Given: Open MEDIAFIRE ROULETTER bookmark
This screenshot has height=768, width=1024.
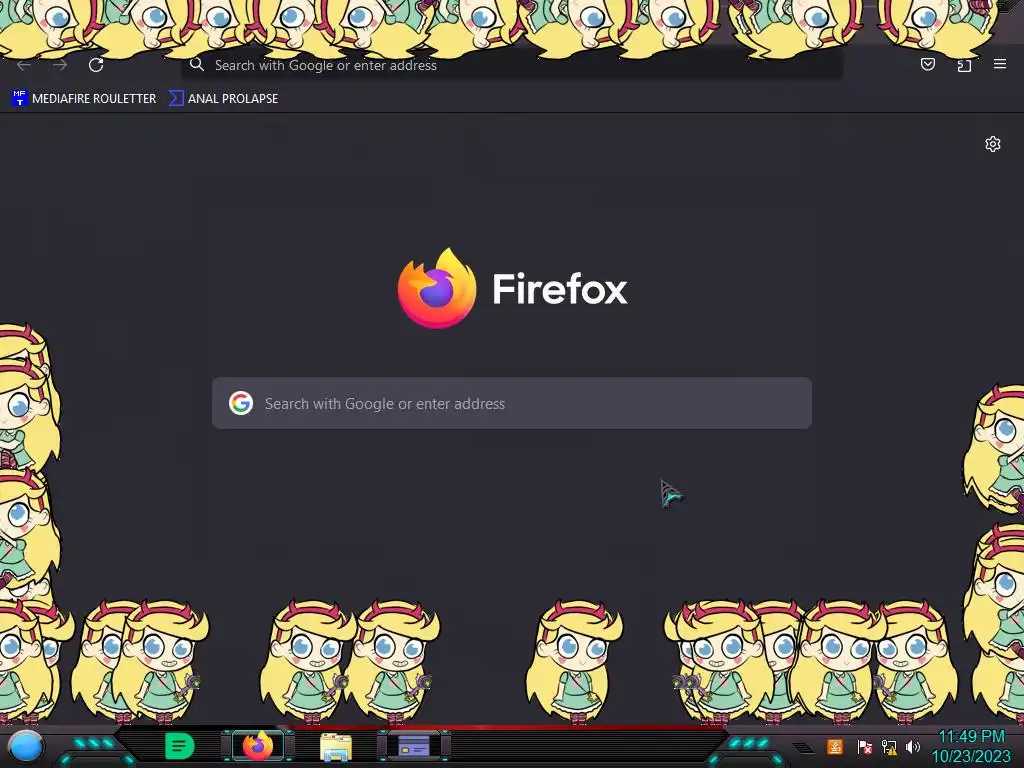Looking at the screenshot, I should coord(84,99).
